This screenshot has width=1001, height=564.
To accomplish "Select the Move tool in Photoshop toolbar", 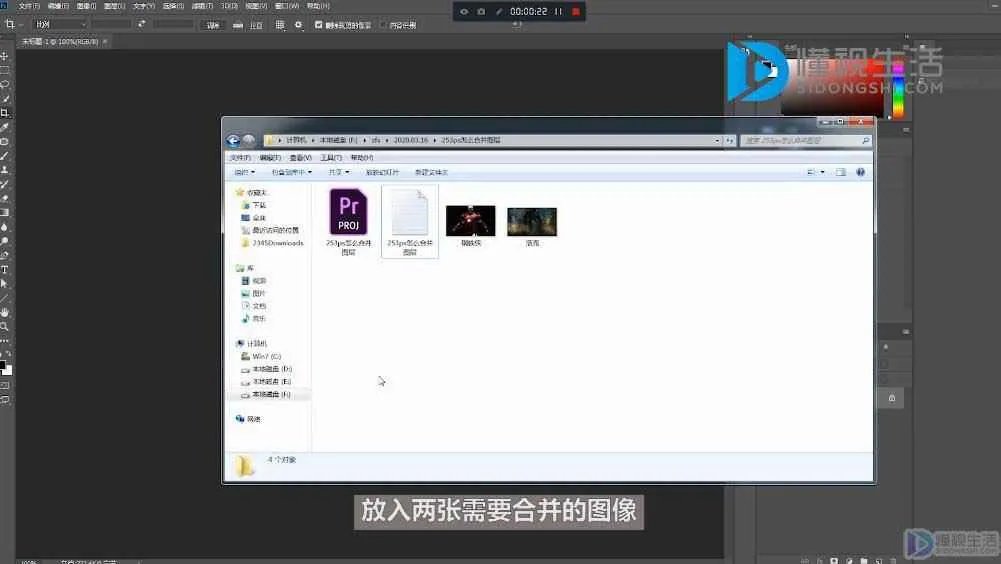I will click(x=4, y=56).
